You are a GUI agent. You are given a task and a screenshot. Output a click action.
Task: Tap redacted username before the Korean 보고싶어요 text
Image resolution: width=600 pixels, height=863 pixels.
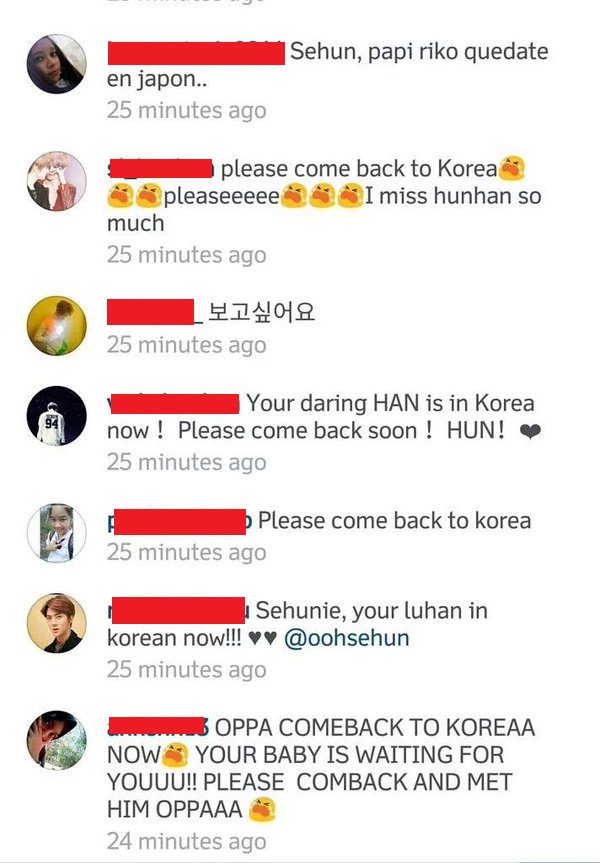coord(155,312)
